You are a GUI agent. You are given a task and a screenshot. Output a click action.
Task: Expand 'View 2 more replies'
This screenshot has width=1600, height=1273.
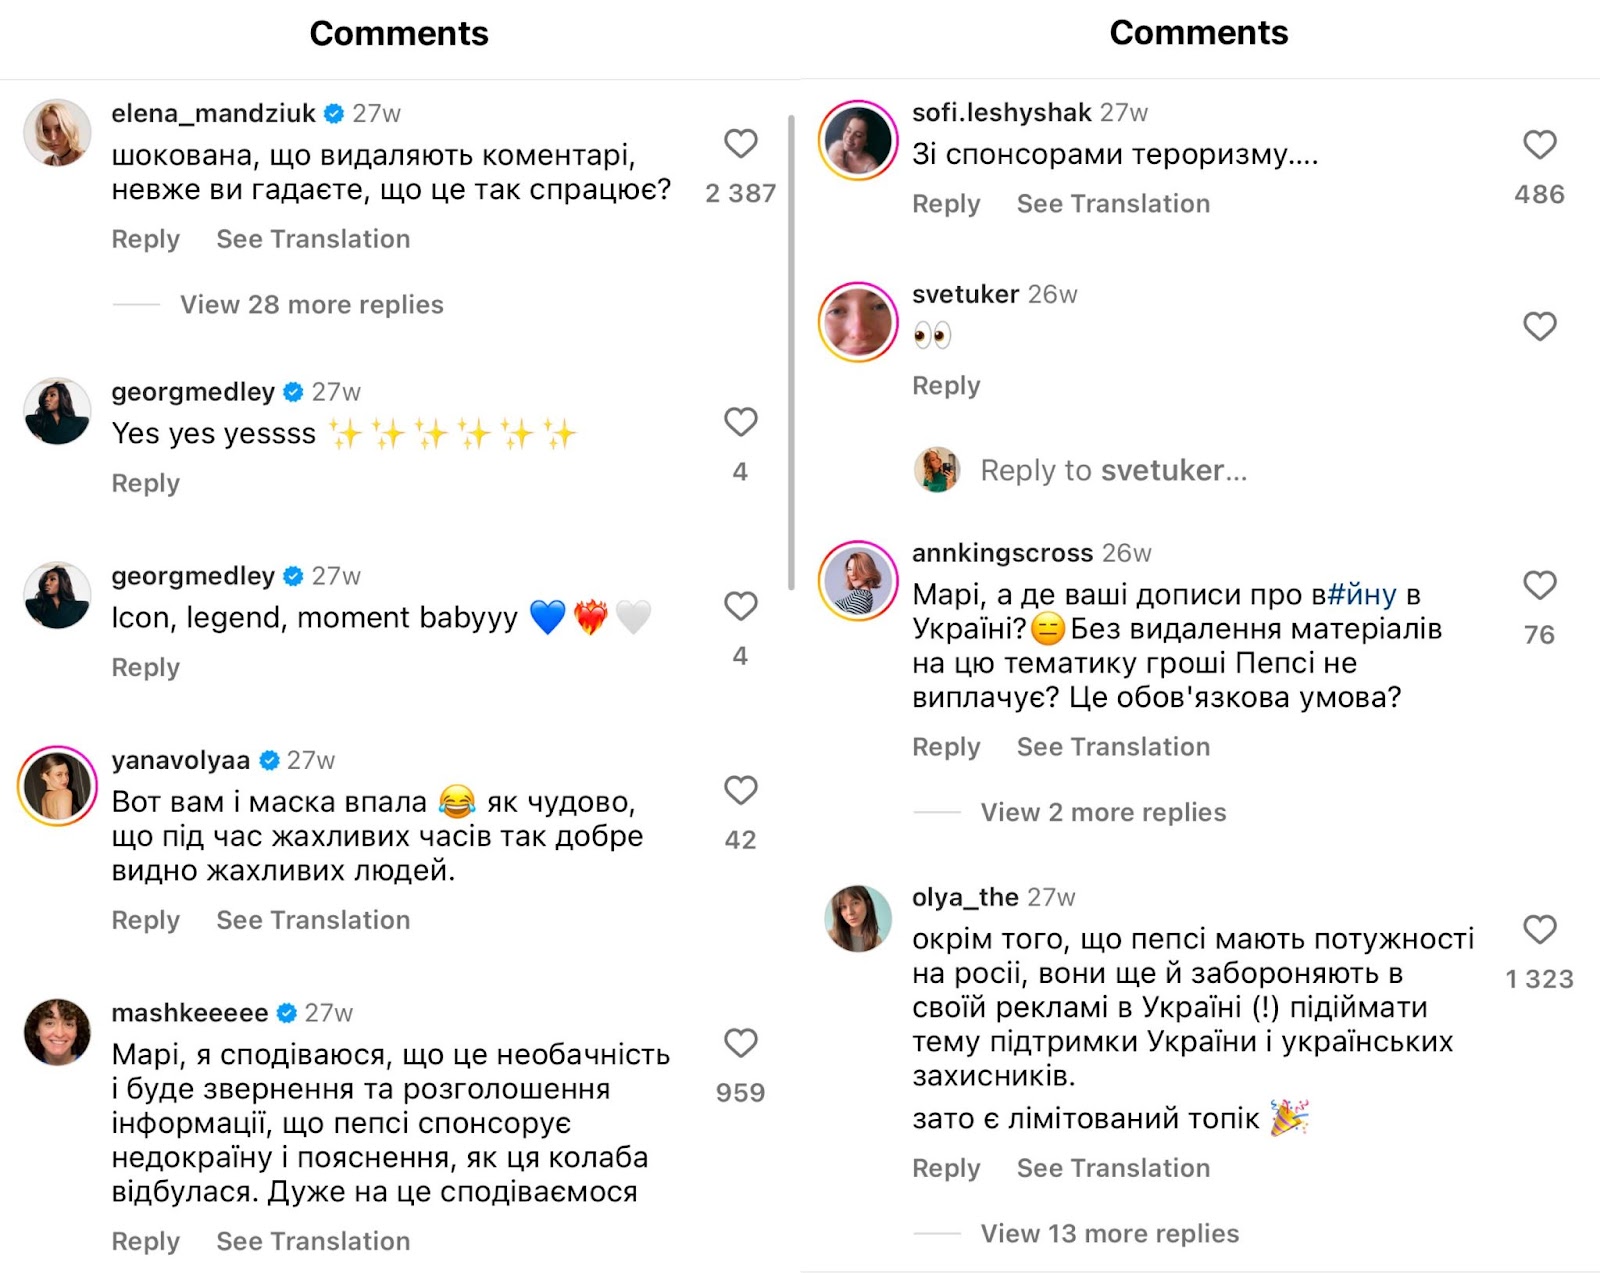1103,812
